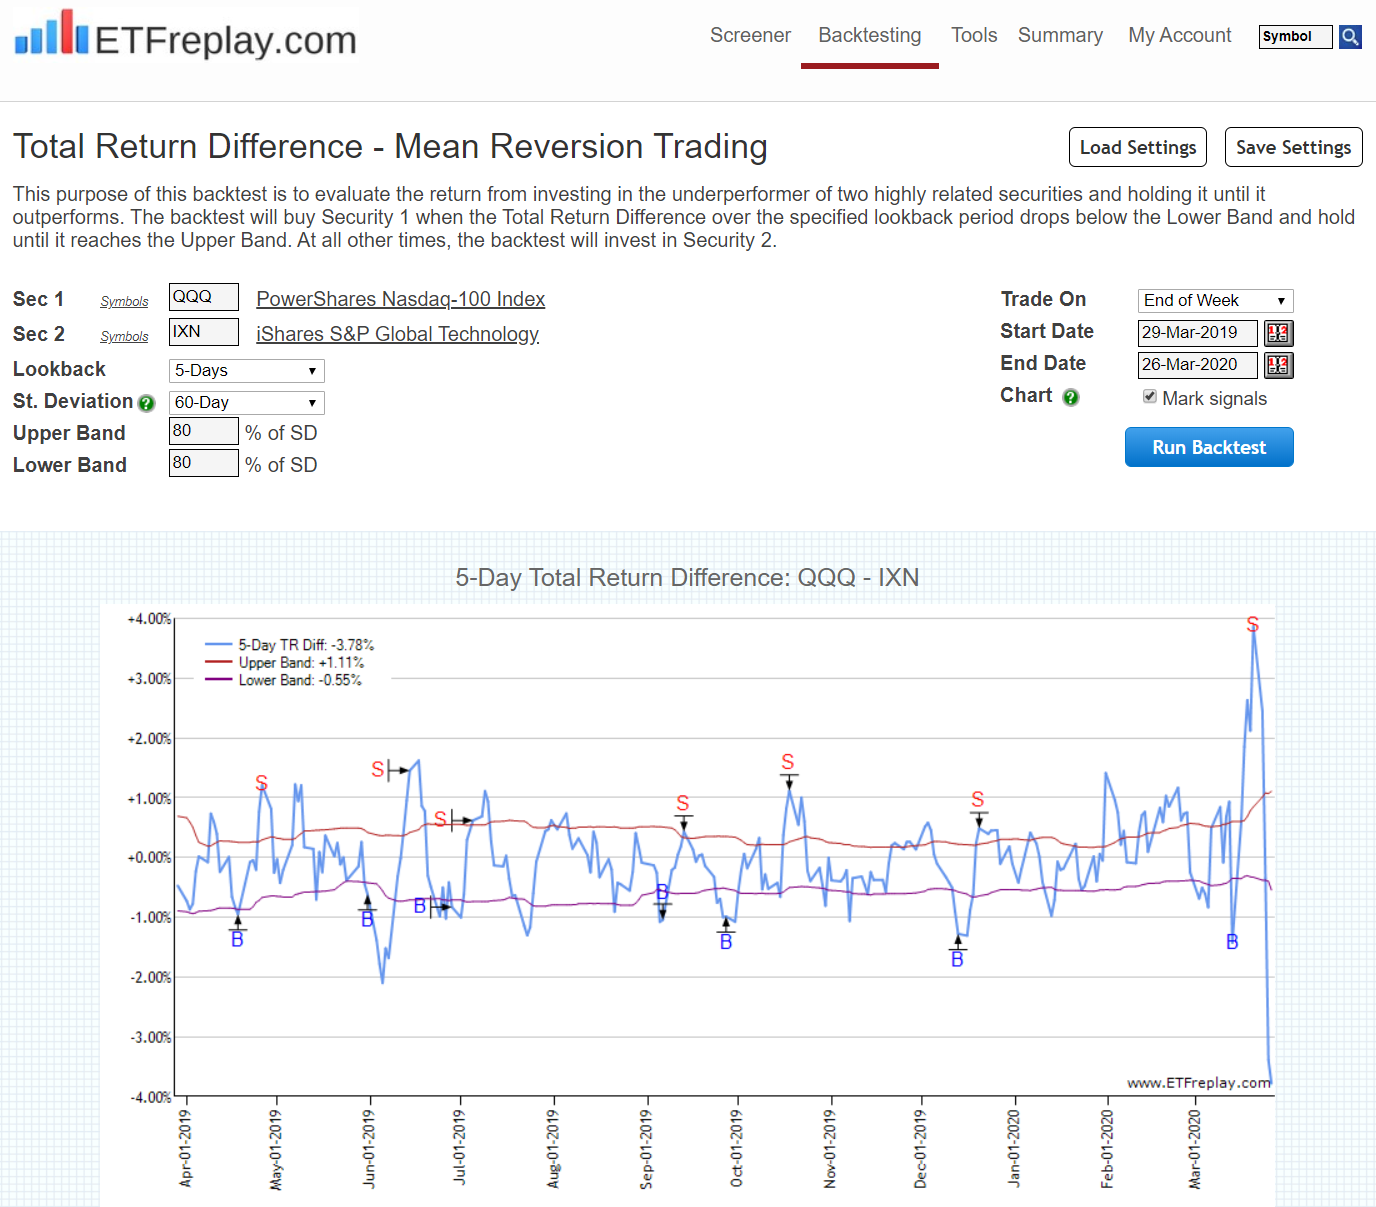Focus the Sec 1 QQQ input field
Viewport: 1376px width, 1207px height.
pos(204,297)
